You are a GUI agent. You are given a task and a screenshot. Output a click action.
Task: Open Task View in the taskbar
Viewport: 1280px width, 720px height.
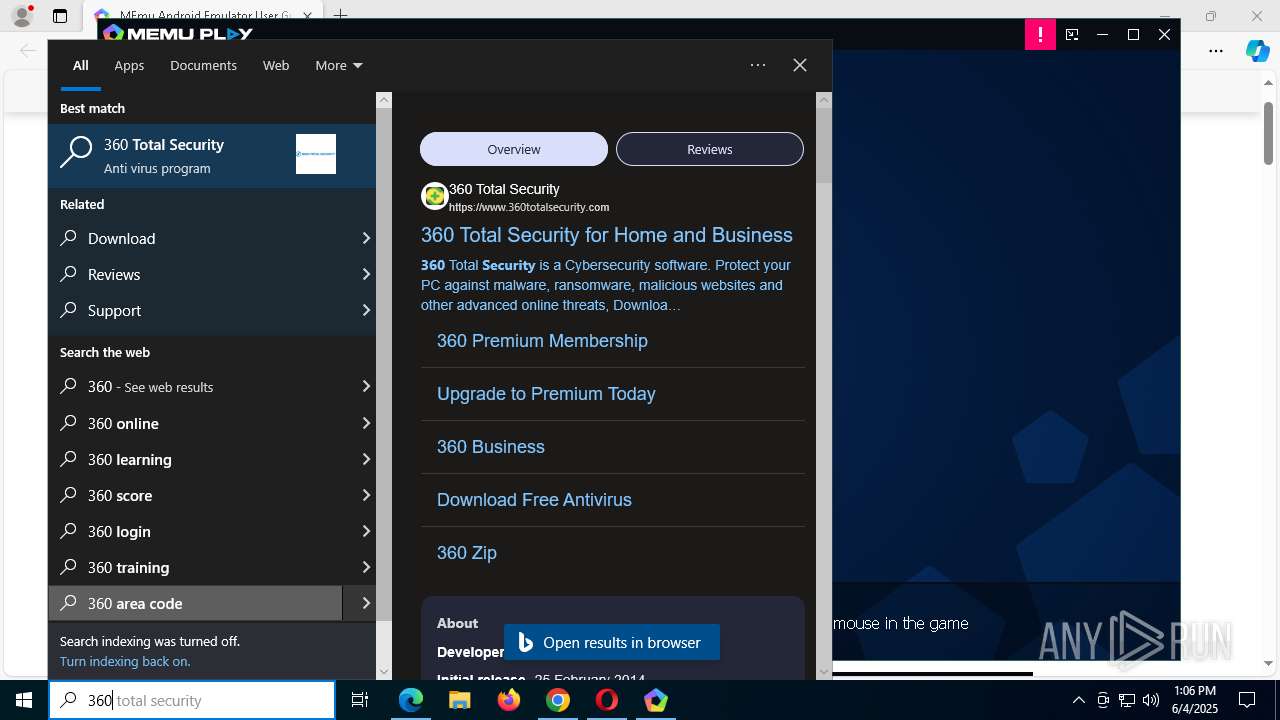(360, 700)
